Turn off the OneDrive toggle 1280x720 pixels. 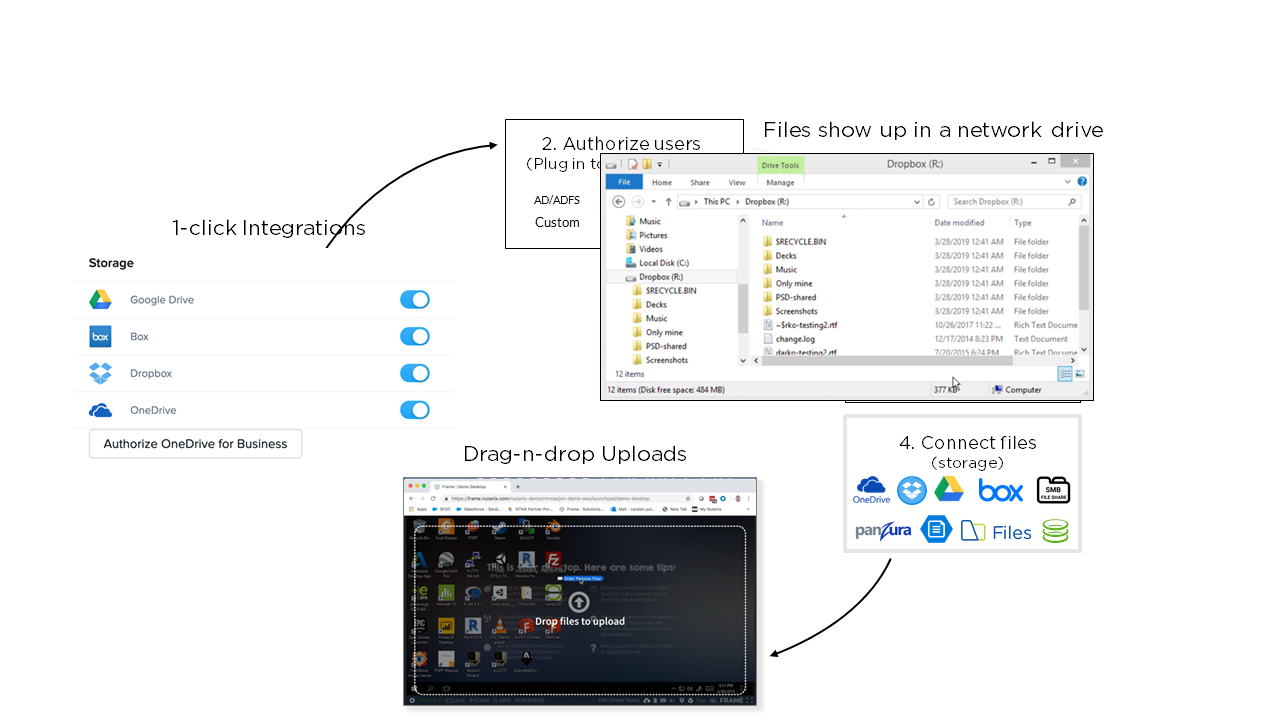click(414, 410)
